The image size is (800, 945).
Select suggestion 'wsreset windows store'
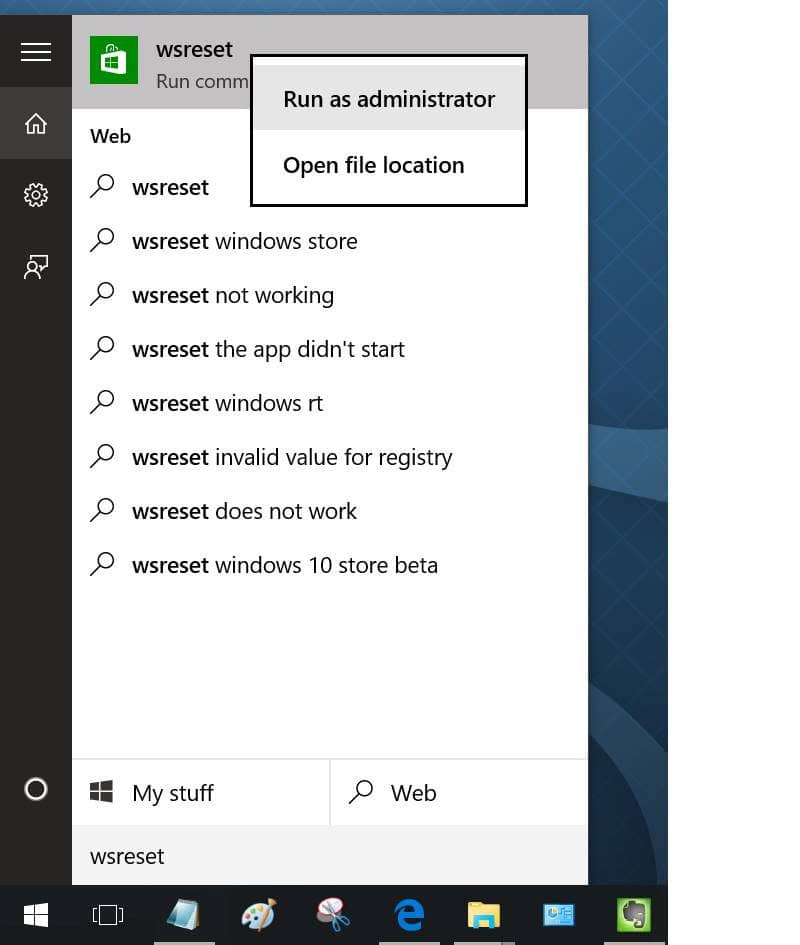click(245, 241)
